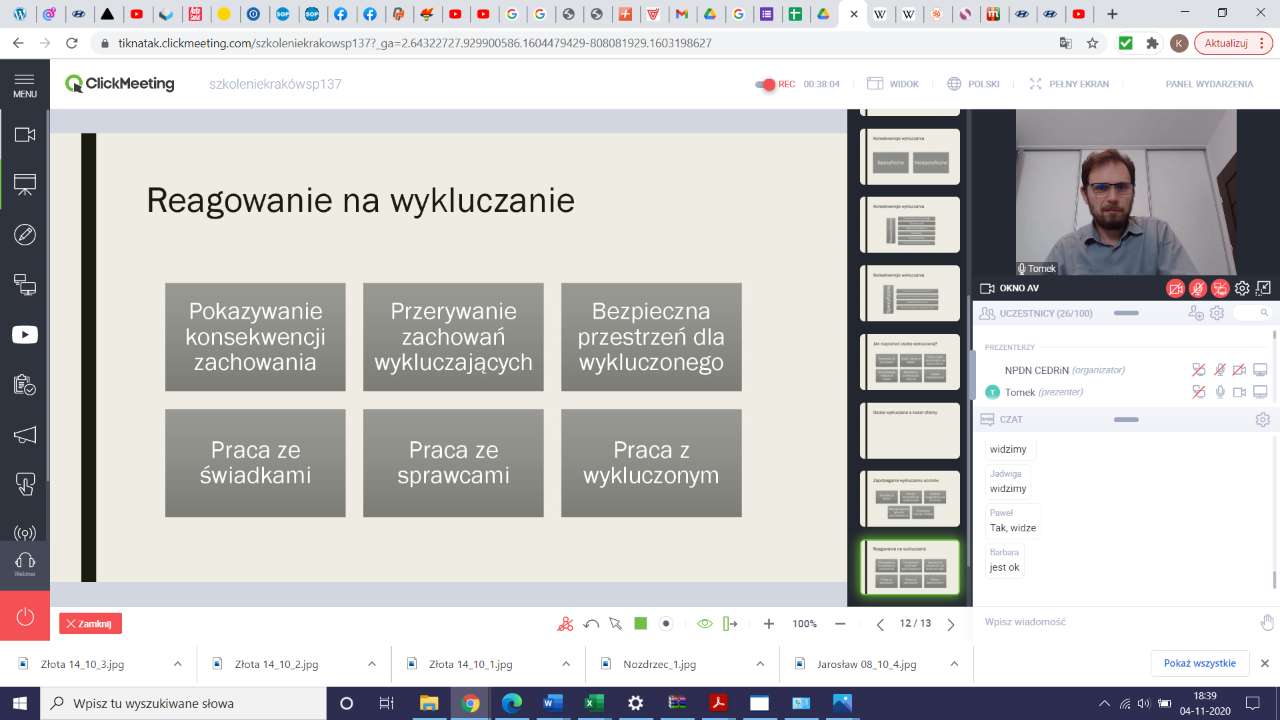Click the red Zamknij button
Screen dimensions: 1280x720
tap(90, 624)
